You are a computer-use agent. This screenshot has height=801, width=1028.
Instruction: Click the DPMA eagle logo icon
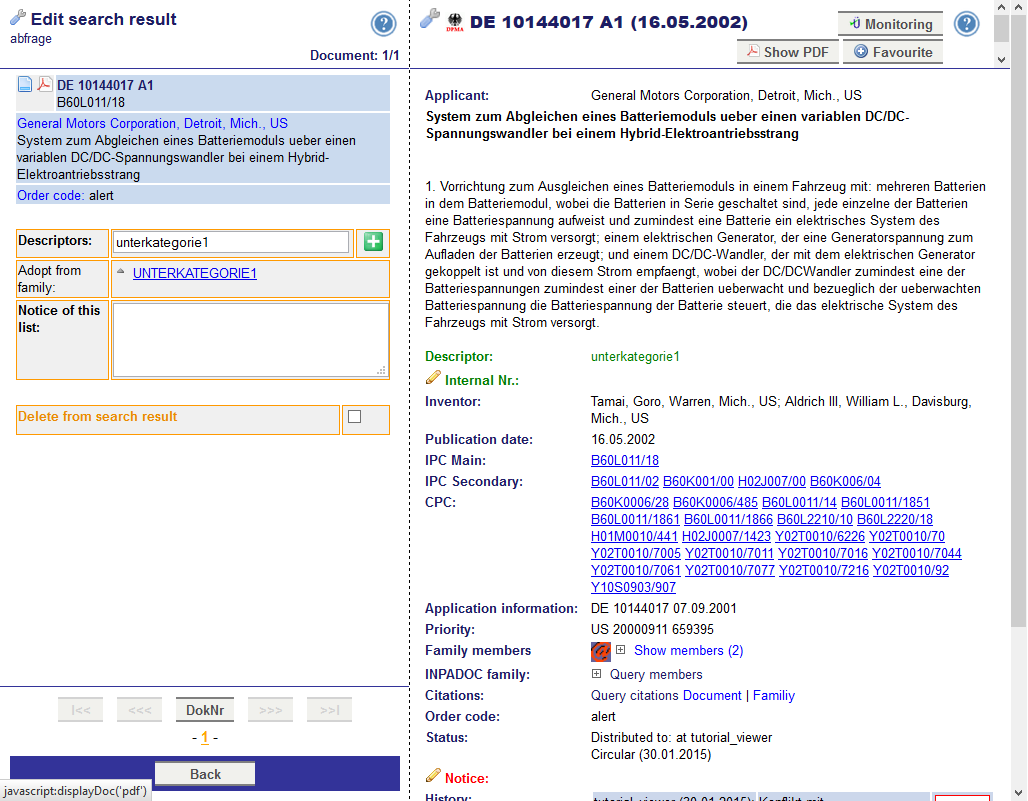tap(455, 23)
